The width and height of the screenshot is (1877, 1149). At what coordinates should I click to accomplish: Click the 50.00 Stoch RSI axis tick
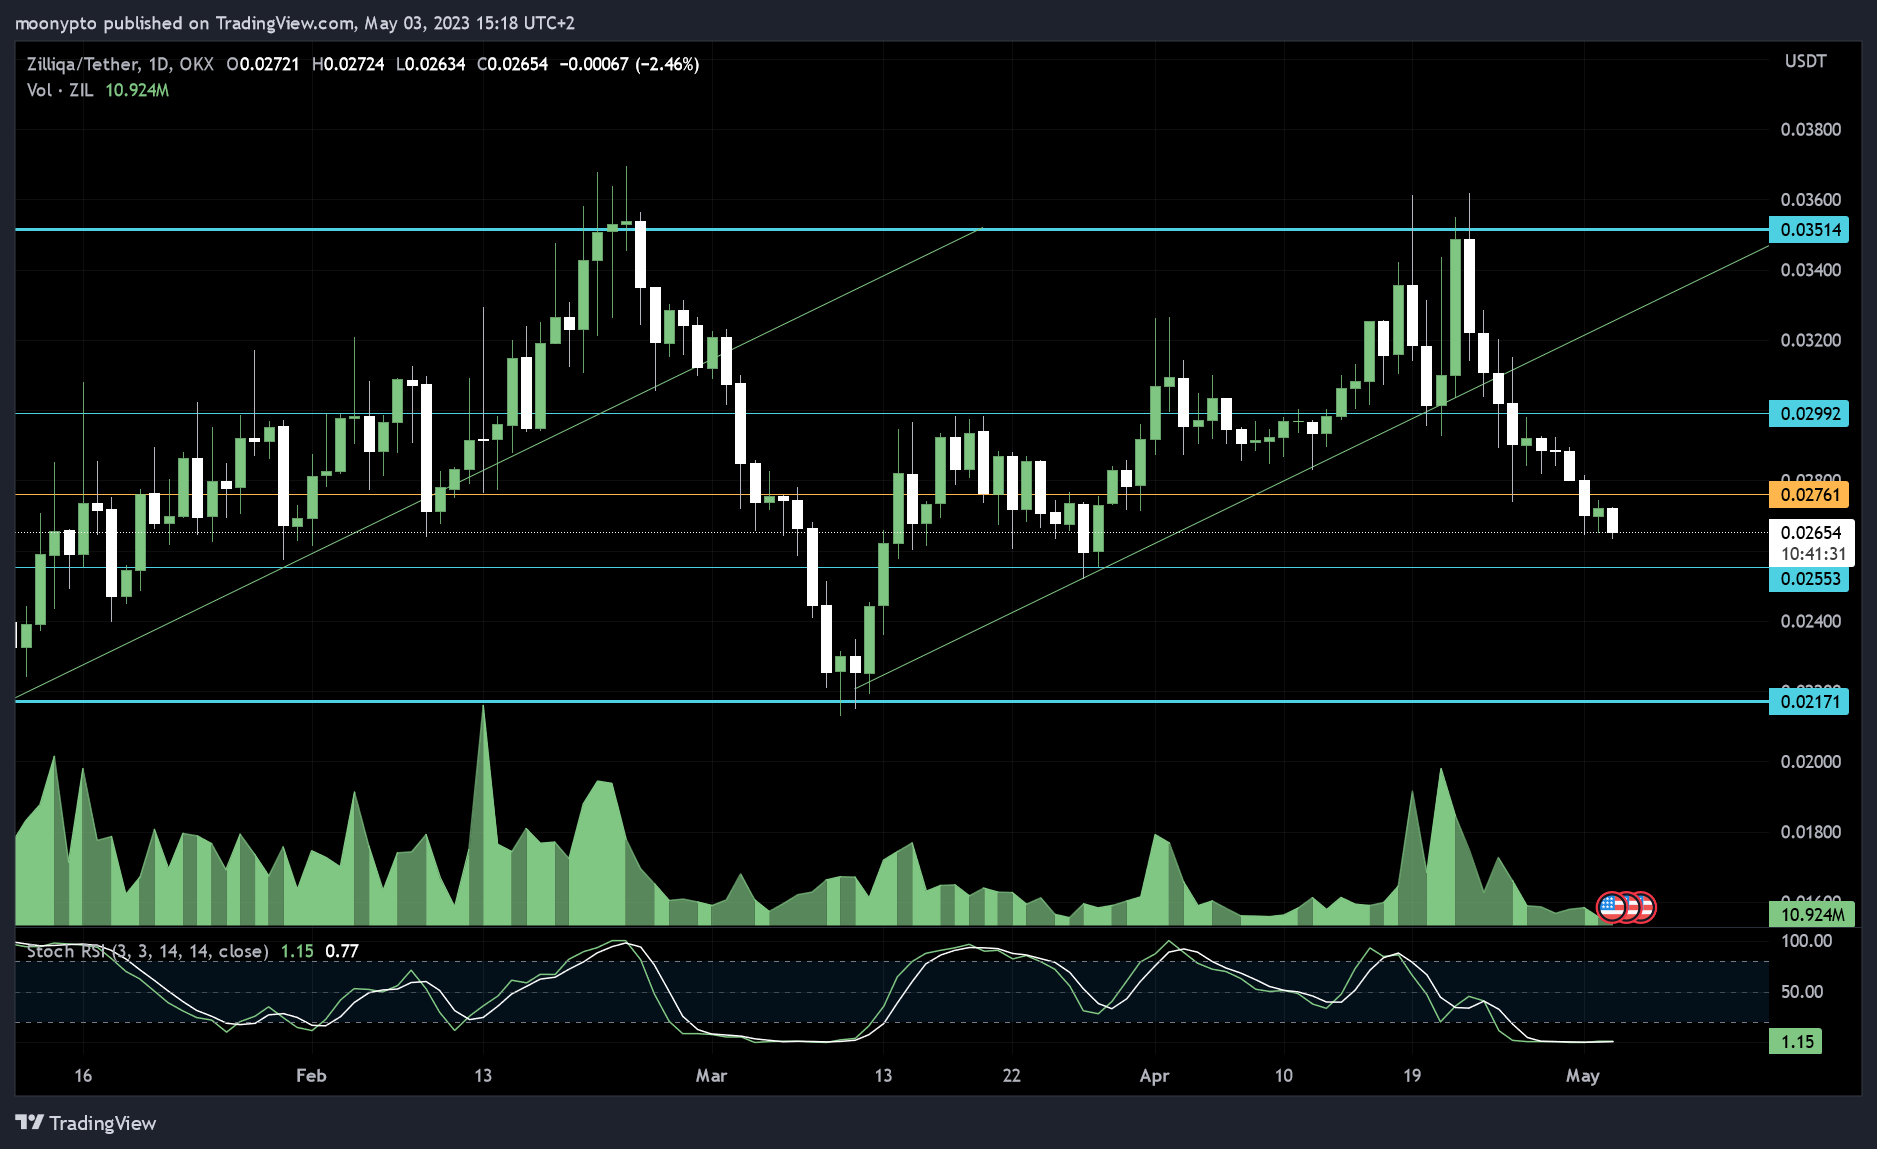tap(1803, 992)
